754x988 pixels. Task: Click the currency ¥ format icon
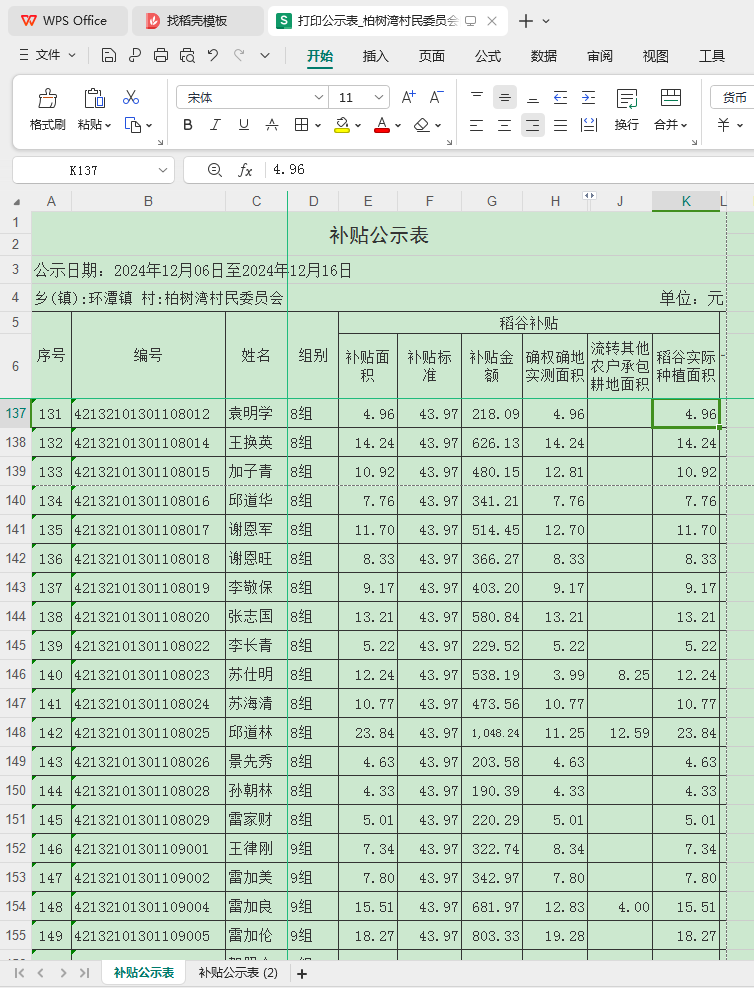click(724, 125)
